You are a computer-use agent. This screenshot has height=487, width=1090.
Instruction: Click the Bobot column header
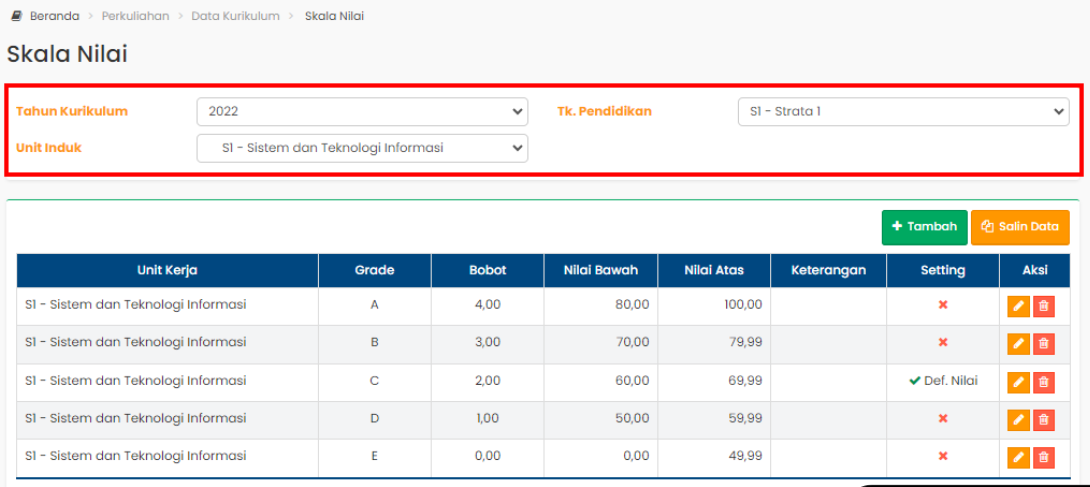487,270
